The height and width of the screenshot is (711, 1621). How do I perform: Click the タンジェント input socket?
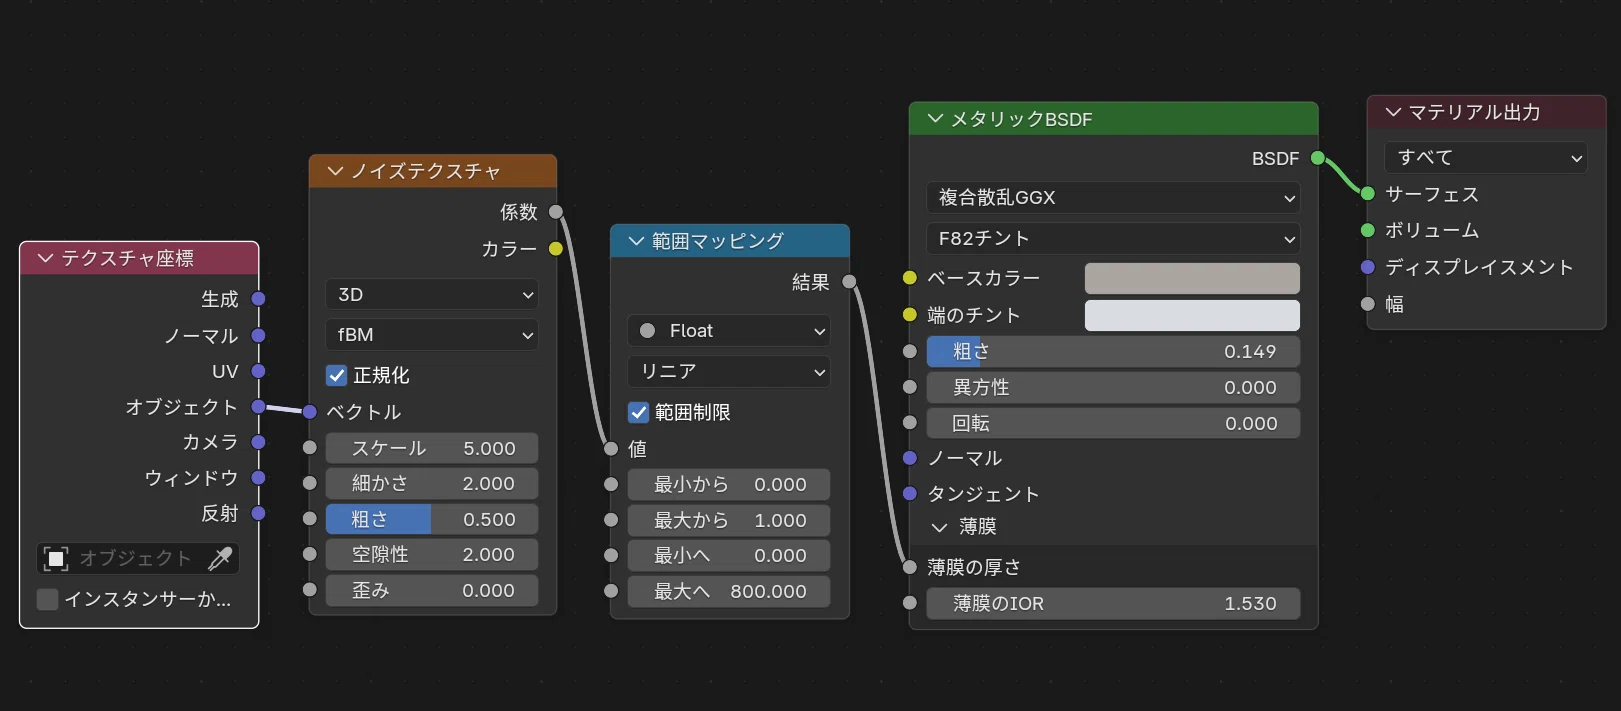tap(910, 494)
